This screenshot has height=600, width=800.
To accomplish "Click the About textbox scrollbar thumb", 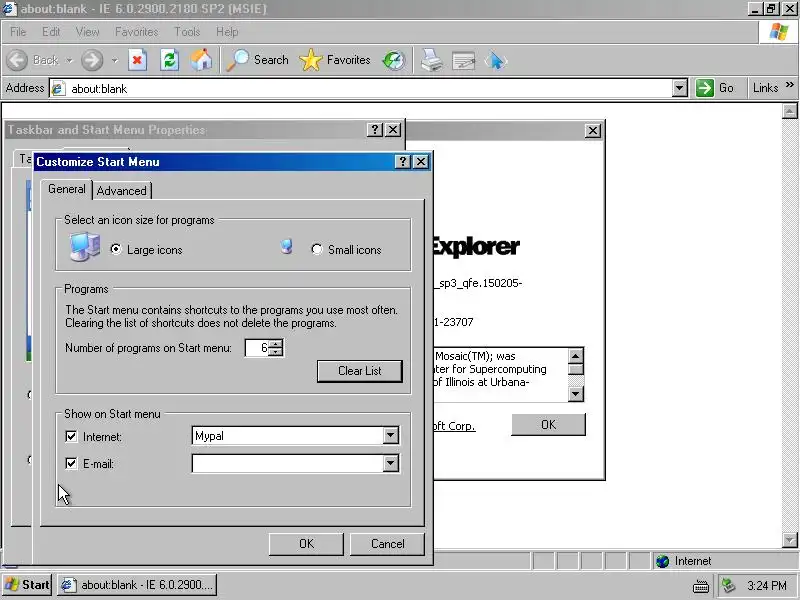I will click(576, 369).
